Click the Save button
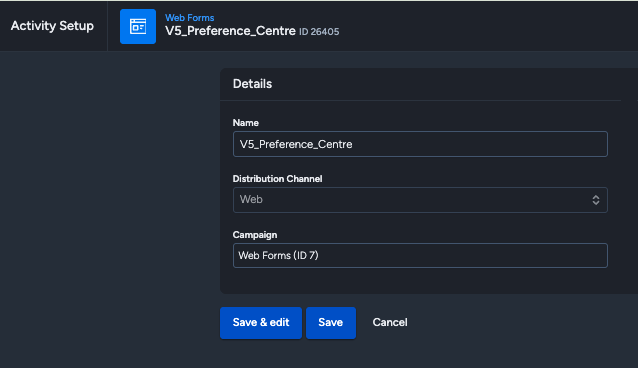The image size is (638, 368). point(331,323)
